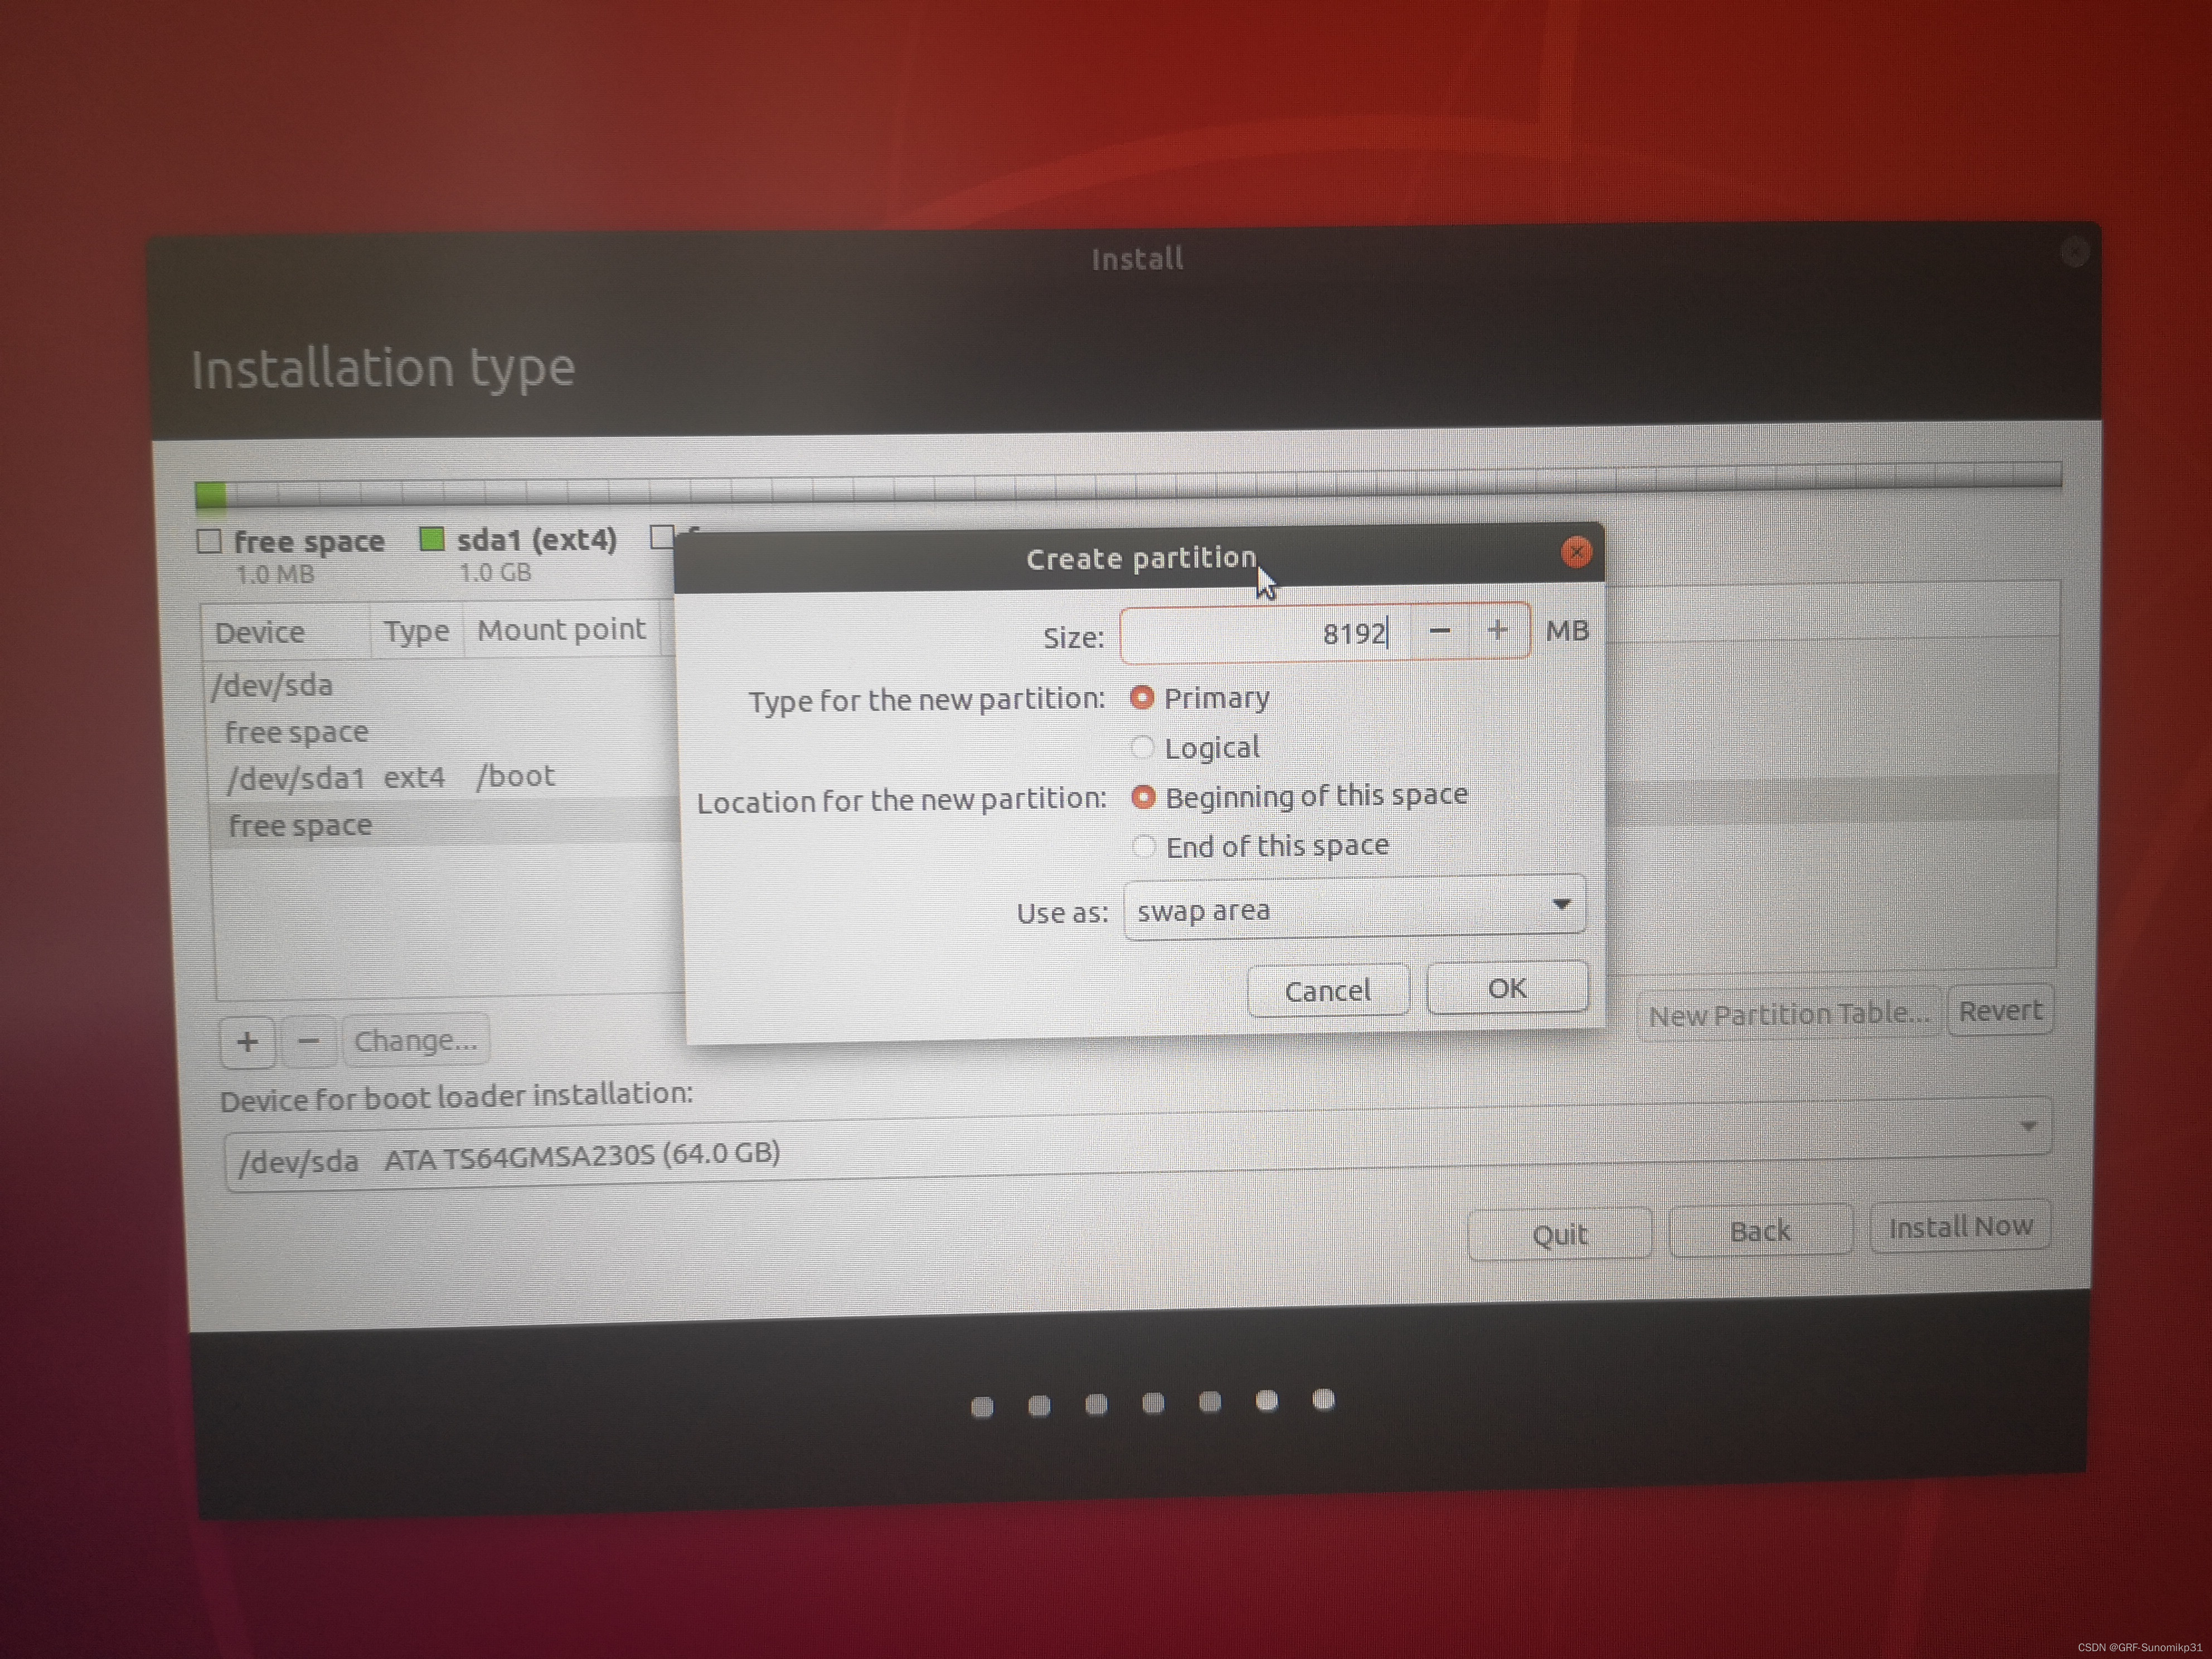
Task: Close the Create partition dialog with red X
Action: point(1576,552)
